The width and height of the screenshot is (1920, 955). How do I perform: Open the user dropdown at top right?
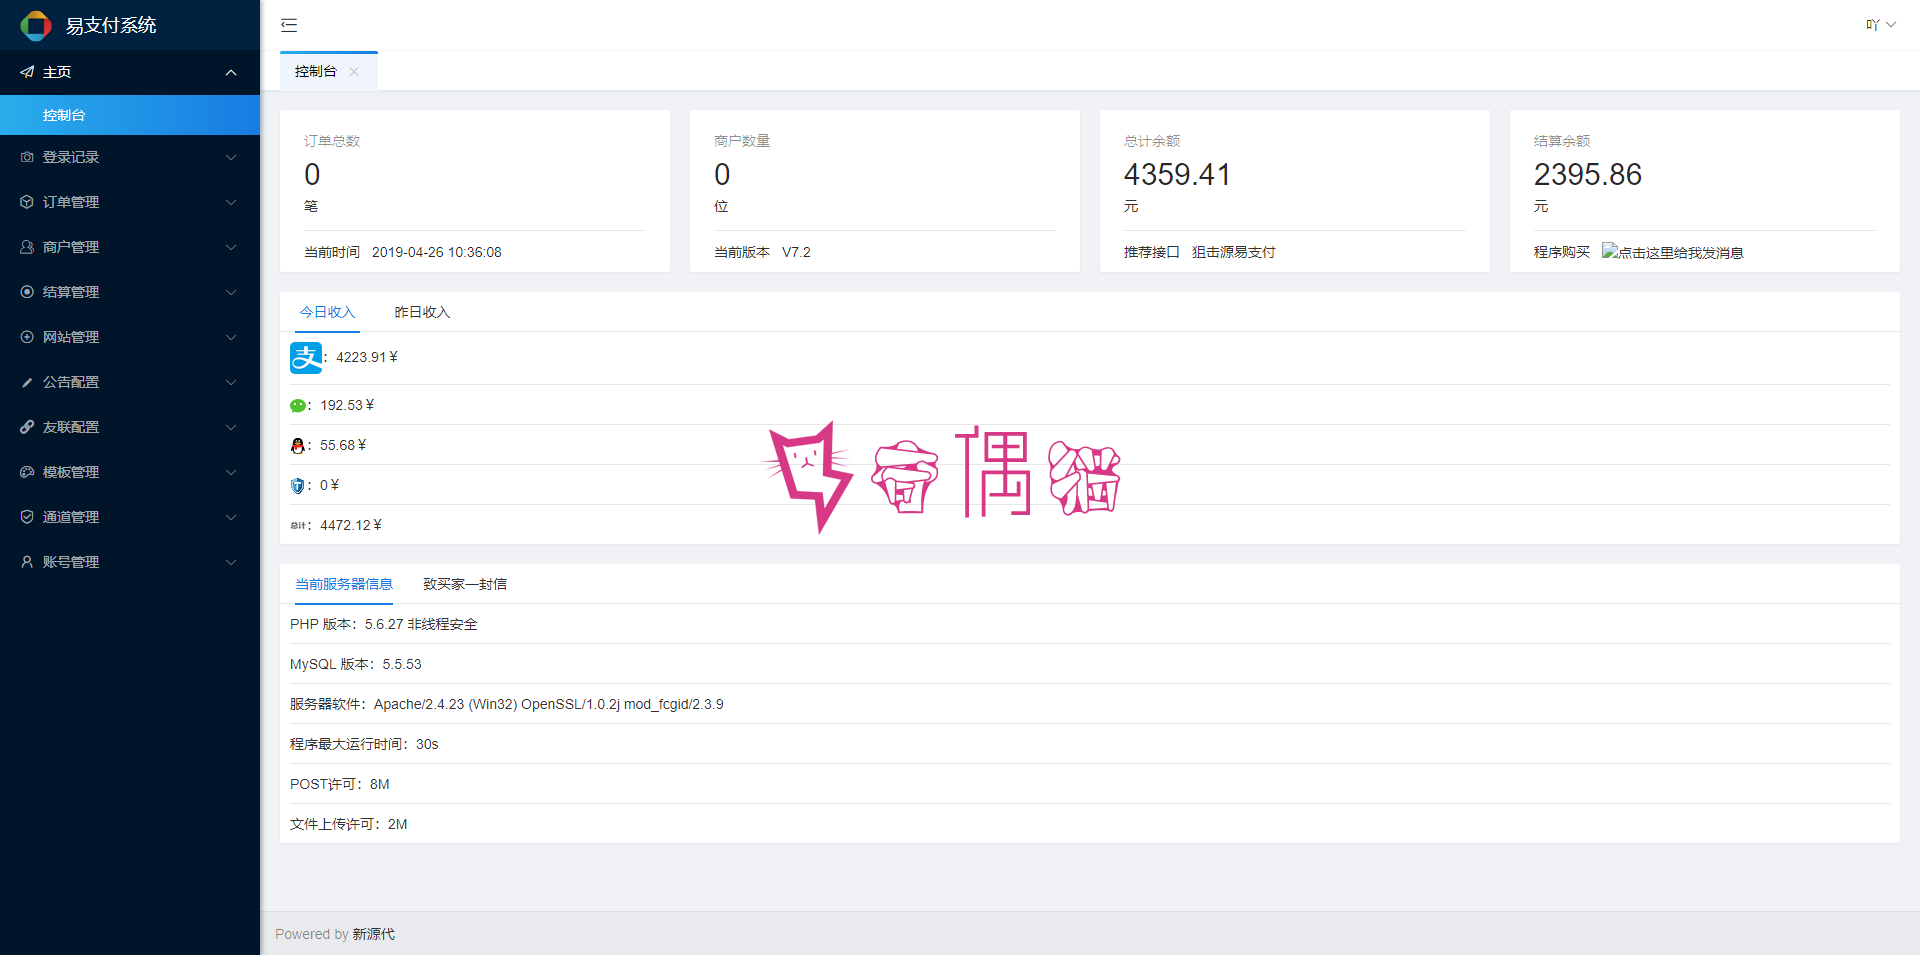click(1881, 25)
